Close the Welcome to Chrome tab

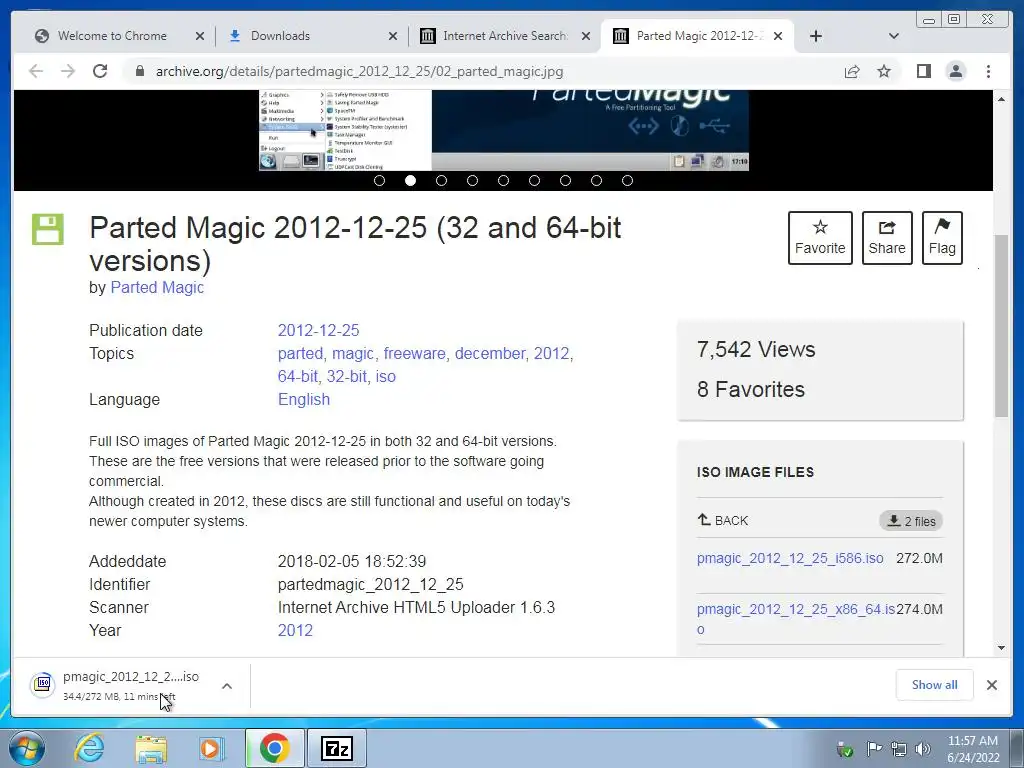[200, 36]
